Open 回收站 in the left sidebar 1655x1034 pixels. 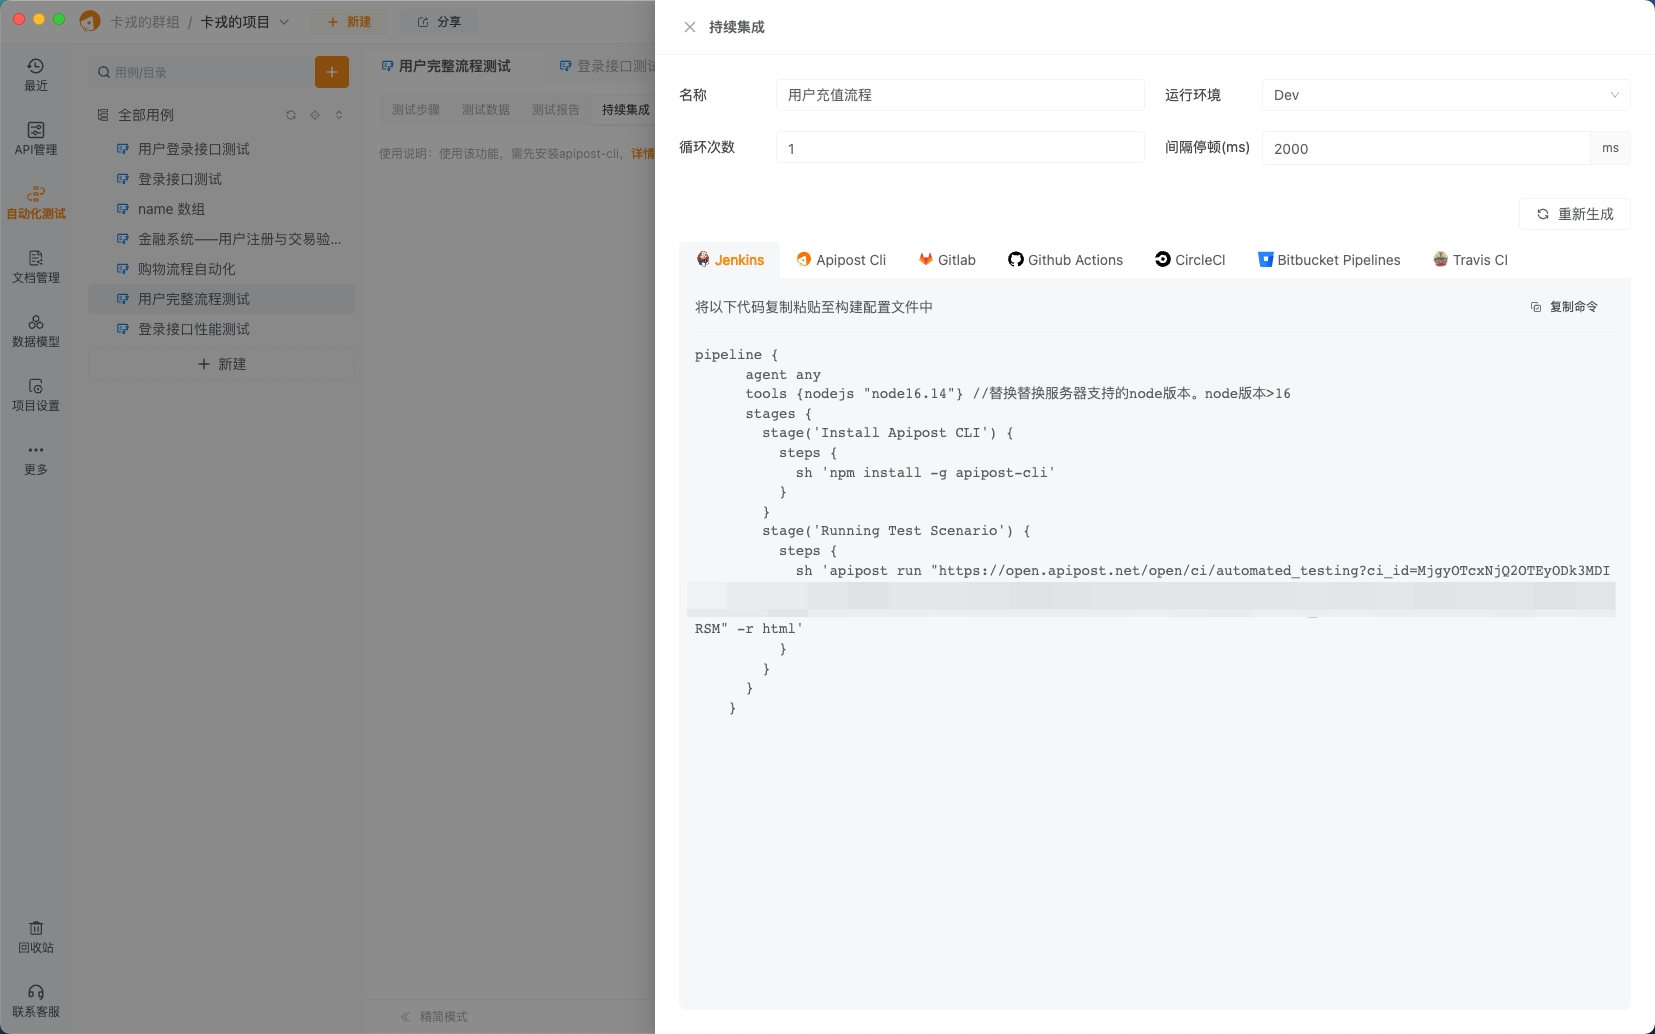pos(36,937)
